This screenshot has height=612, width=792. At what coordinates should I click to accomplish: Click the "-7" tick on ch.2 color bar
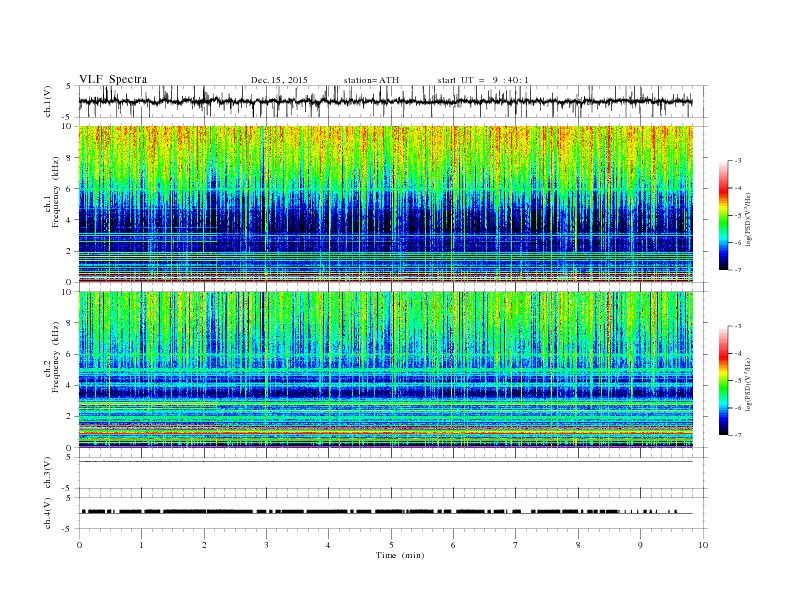[x=738, y=435]
